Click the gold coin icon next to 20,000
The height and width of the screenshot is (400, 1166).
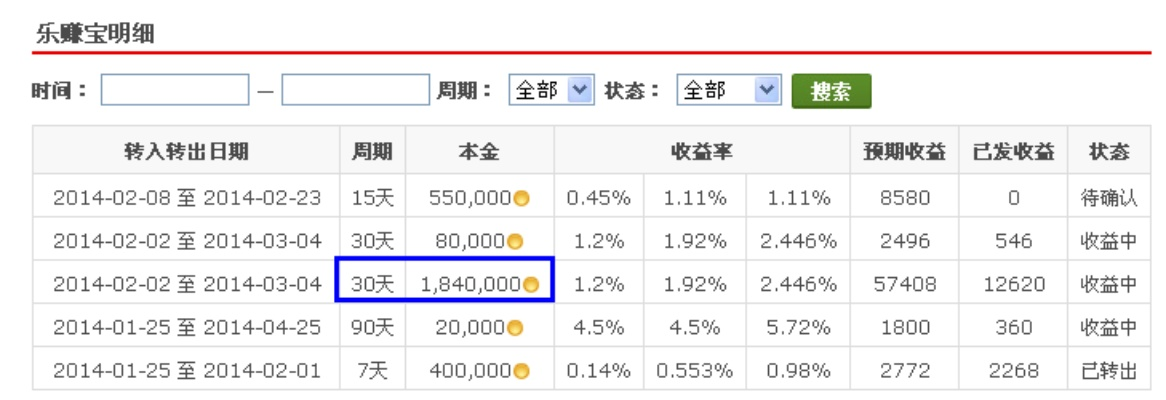tap(514, 329)
